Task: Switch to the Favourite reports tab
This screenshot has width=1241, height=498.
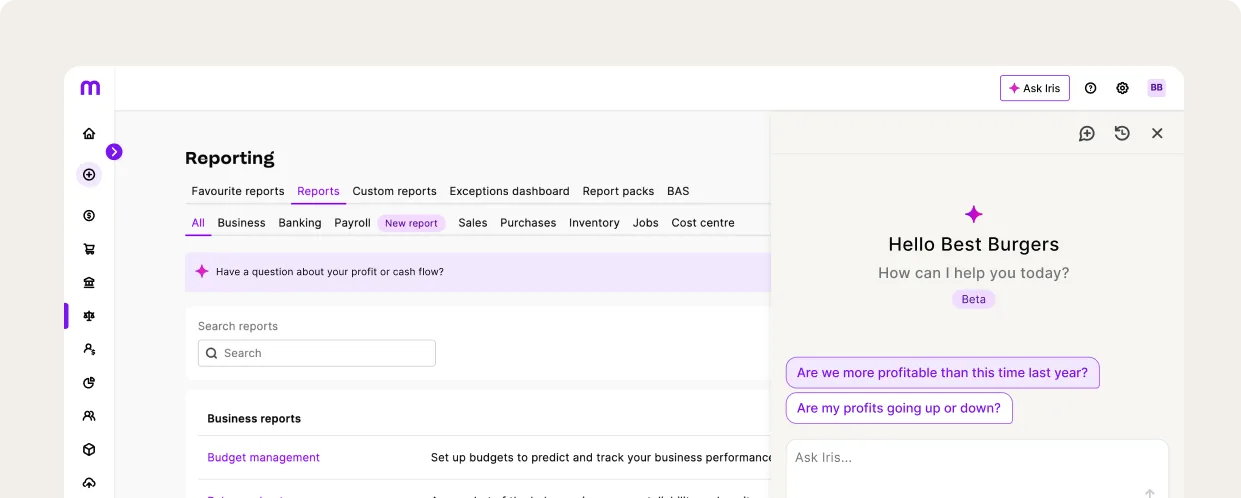Action: tap(238, 191)
